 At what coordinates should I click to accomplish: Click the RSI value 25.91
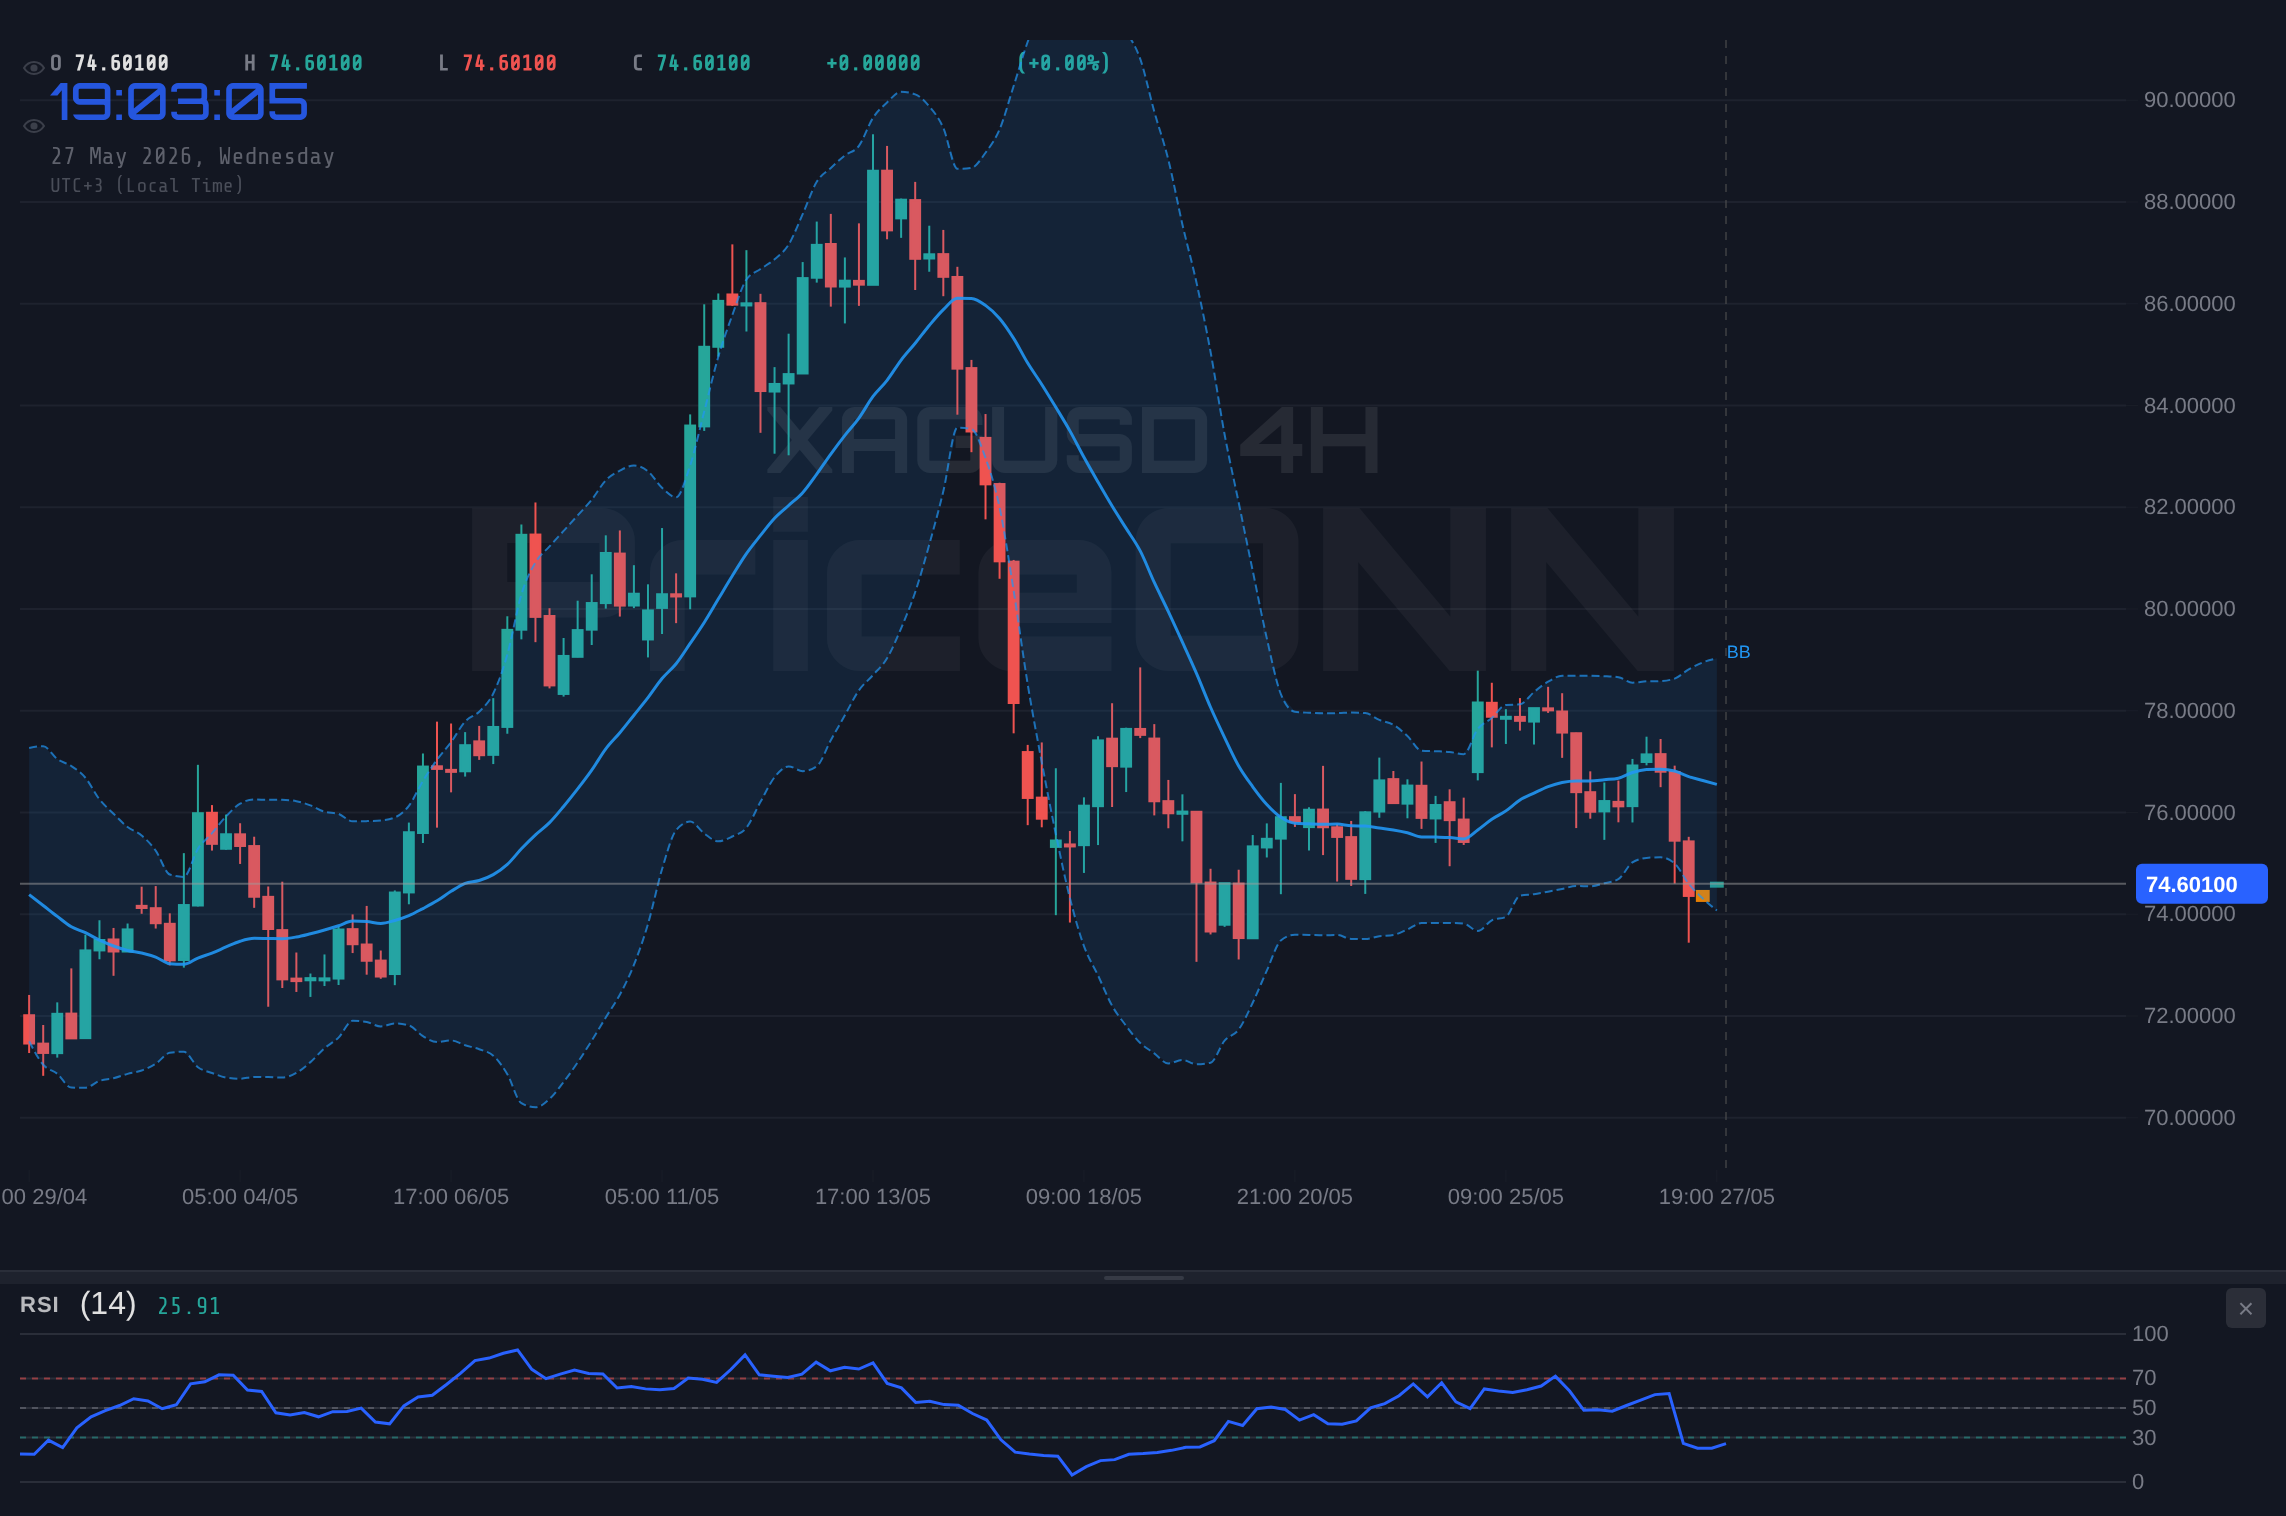point(189,1306)
